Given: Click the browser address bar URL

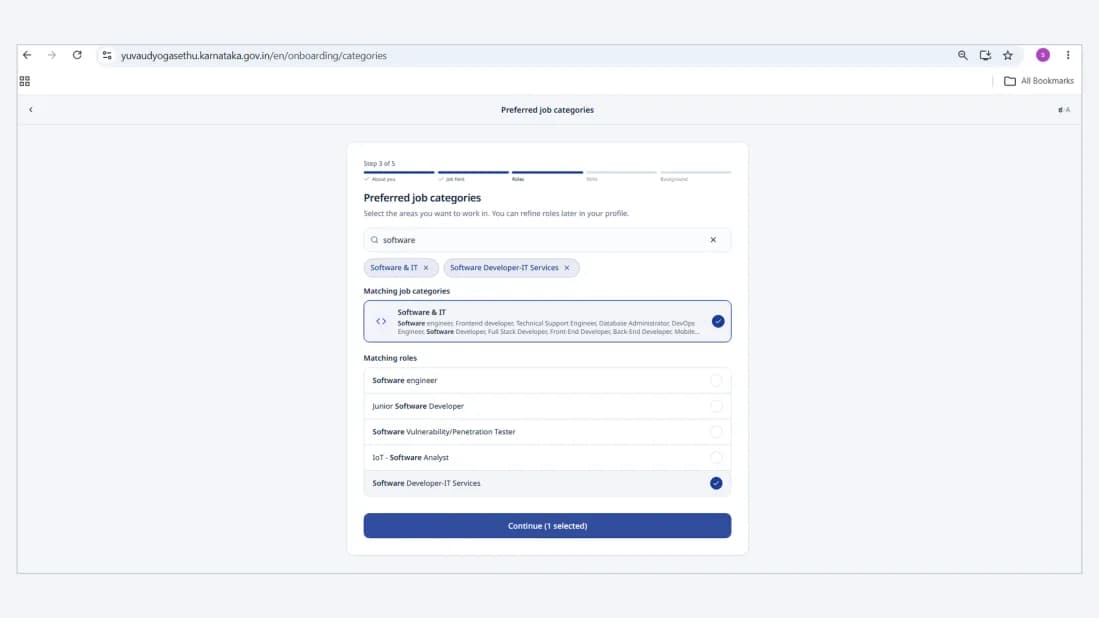Looking at the screenshot, I should tap(254, 55).
